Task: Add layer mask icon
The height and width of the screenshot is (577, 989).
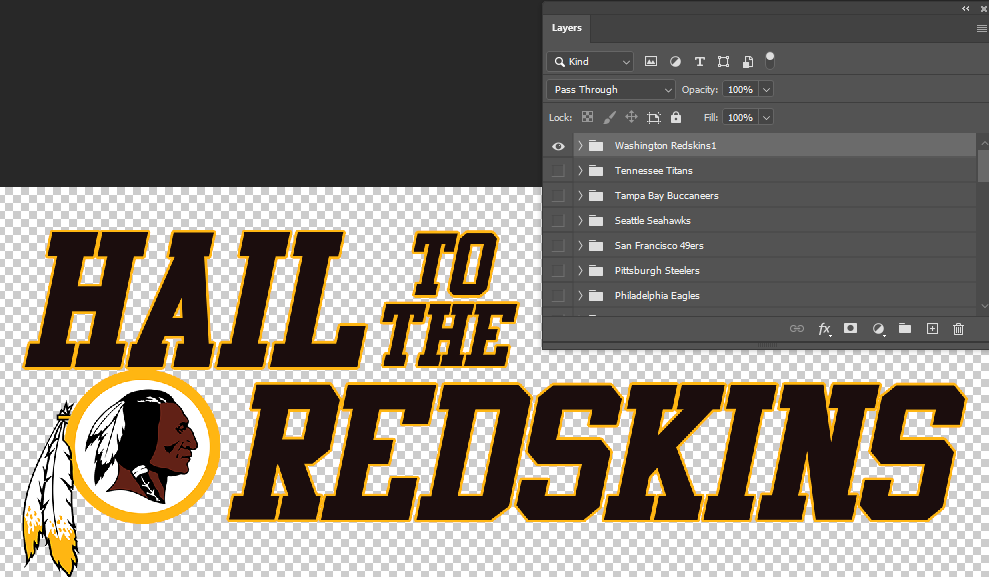Action: pyautogui.click(x=850, y=328)
